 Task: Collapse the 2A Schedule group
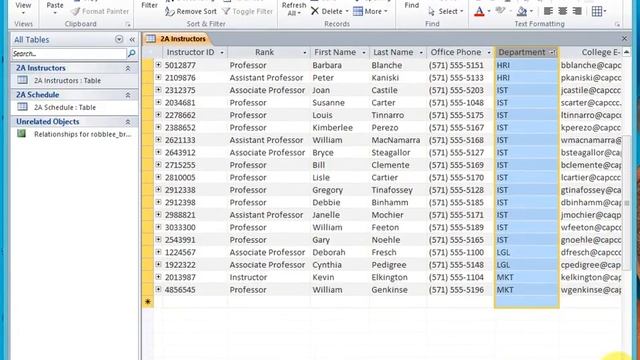pyautogui.click(x=128, y=95)
